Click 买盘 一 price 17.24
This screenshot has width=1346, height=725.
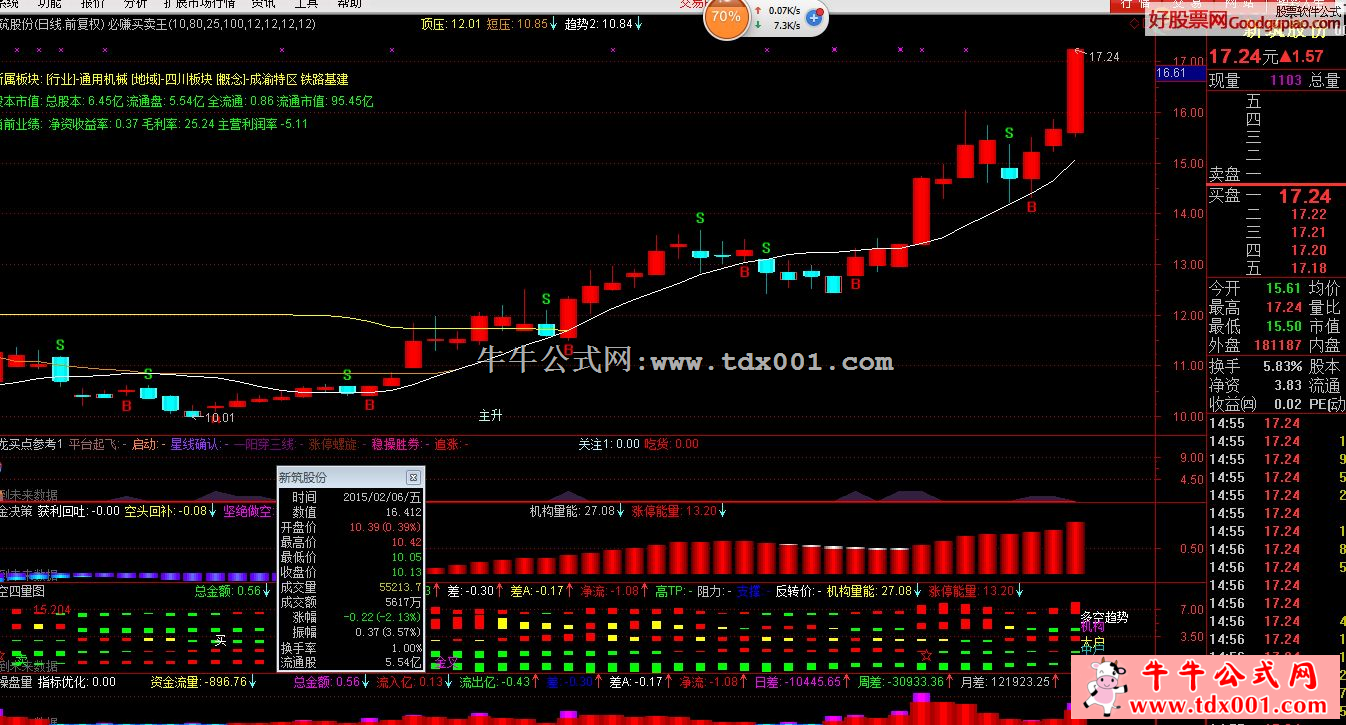(1305, 196)
